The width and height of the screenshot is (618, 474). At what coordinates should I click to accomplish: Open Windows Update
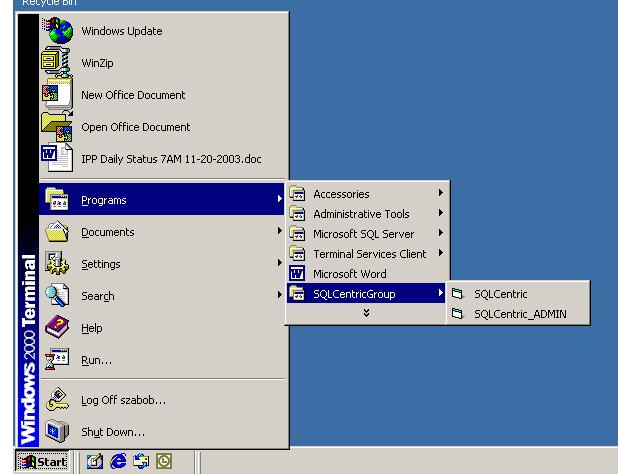click(x=164, y=31)
